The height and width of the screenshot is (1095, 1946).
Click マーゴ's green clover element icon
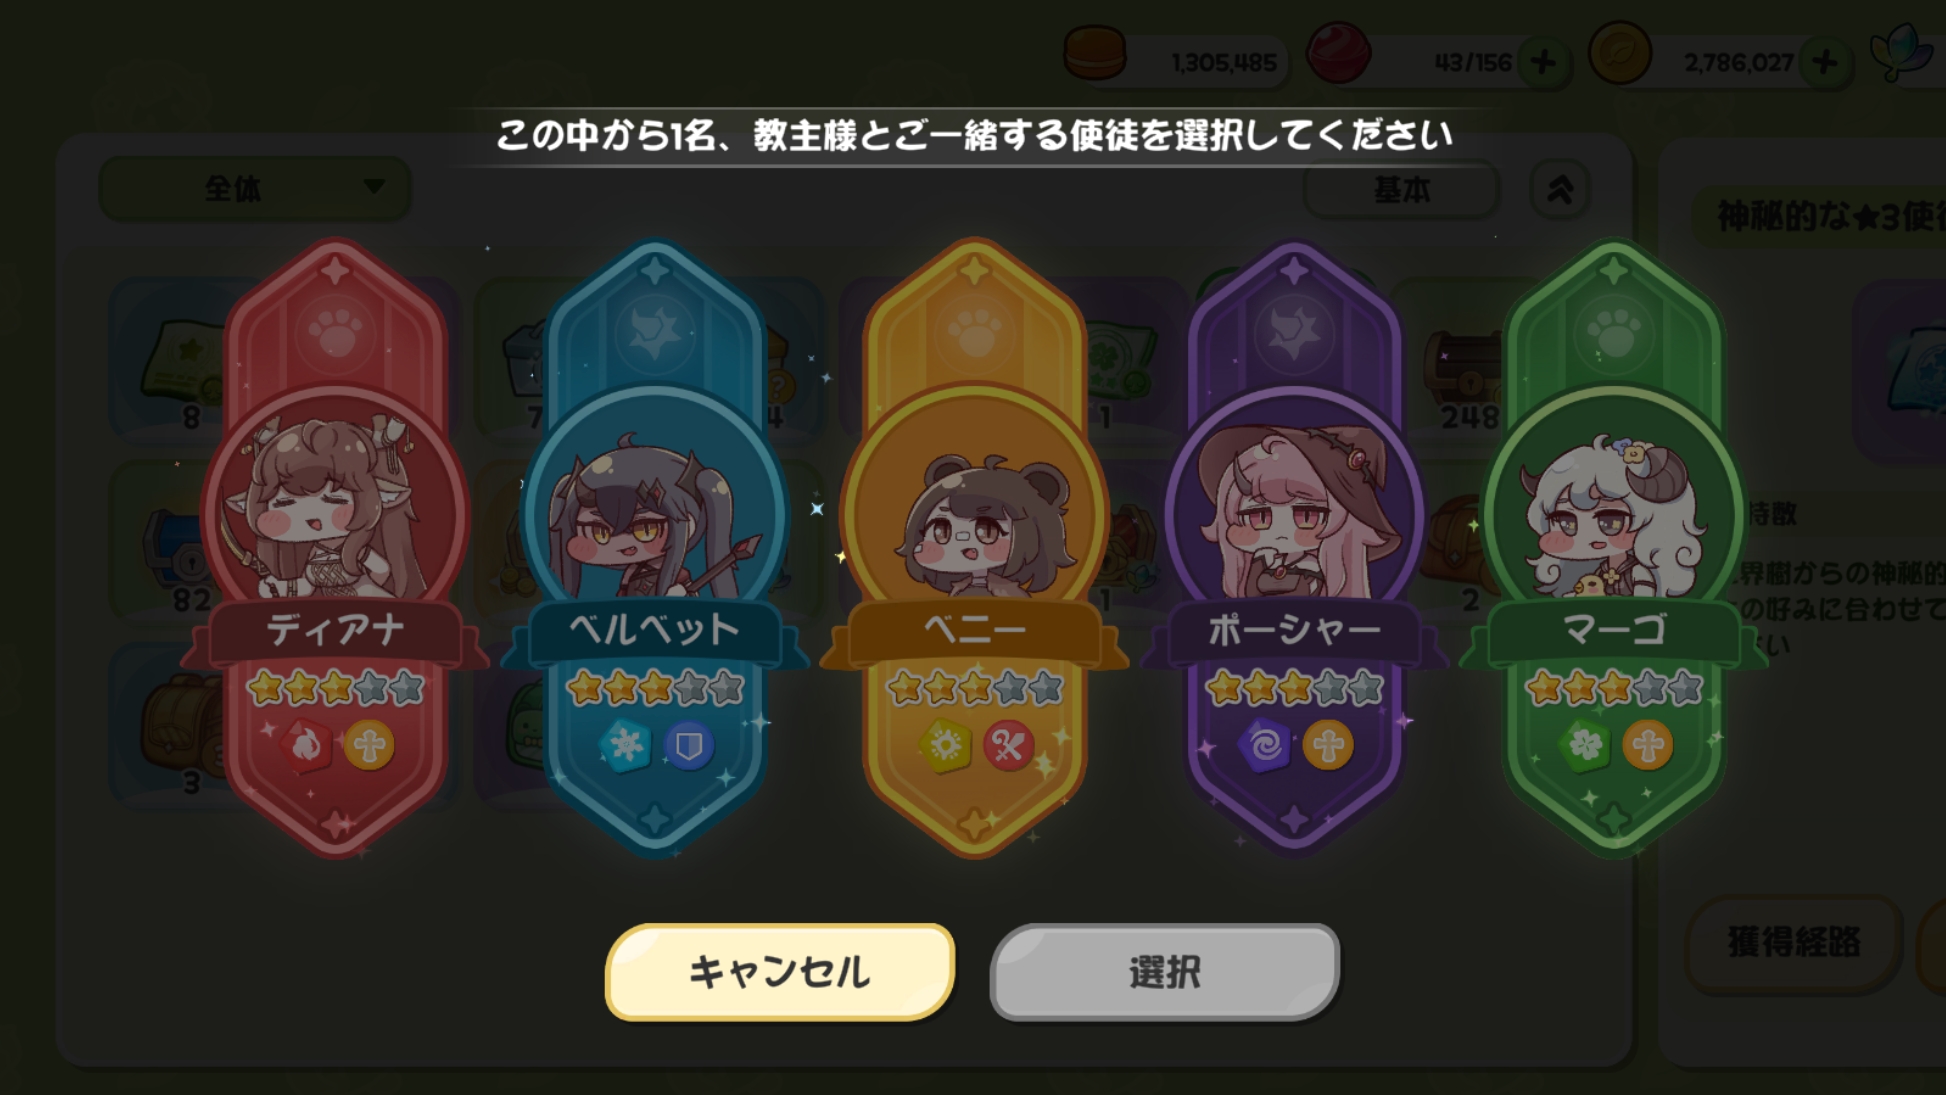tap(1585, 746)
